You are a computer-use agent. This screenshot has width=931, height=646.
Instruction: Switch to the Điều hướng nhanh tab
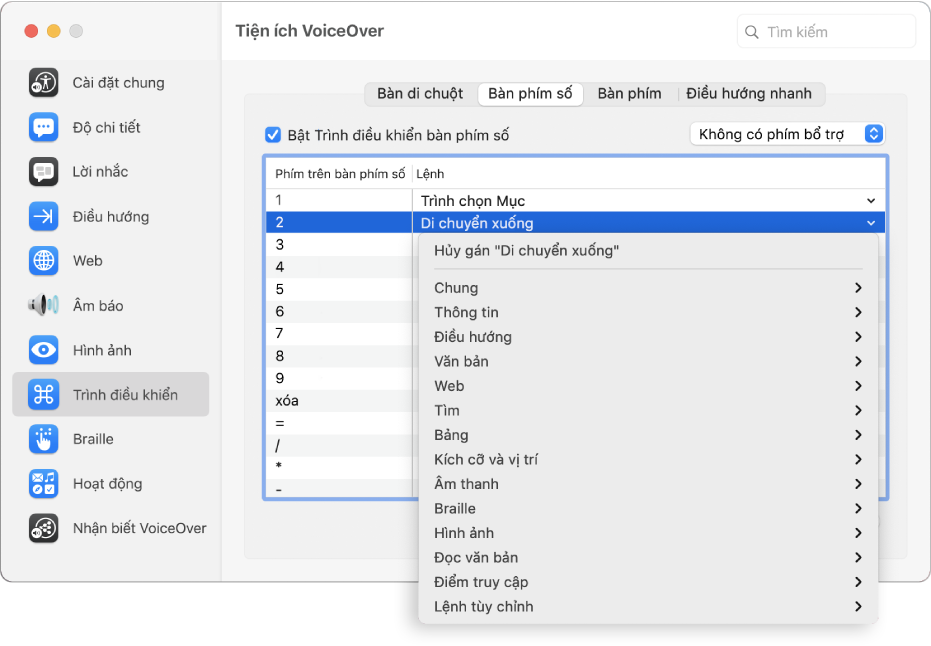coord(749,94)
